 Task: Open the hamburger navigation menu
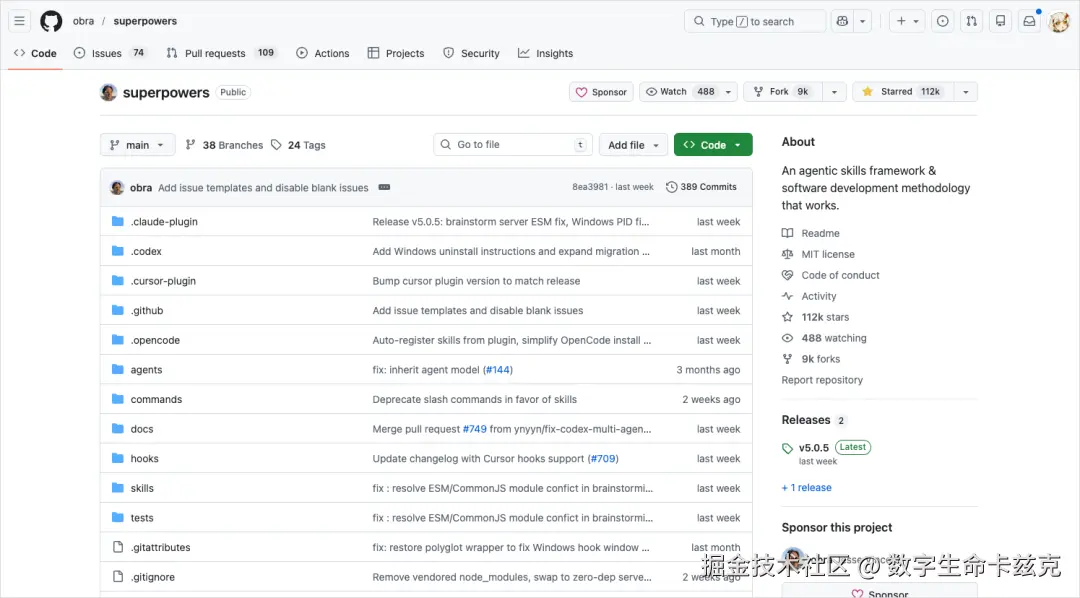[19, 21]
